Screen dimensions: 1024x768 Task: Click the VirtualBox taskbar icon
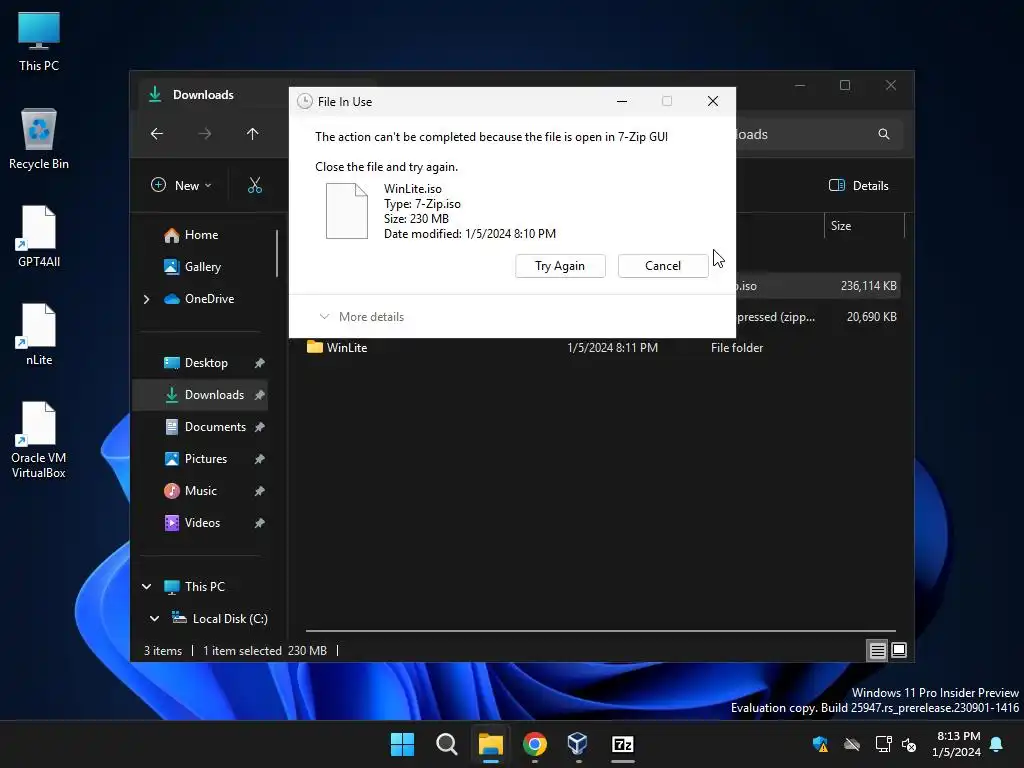coord(578,744)
